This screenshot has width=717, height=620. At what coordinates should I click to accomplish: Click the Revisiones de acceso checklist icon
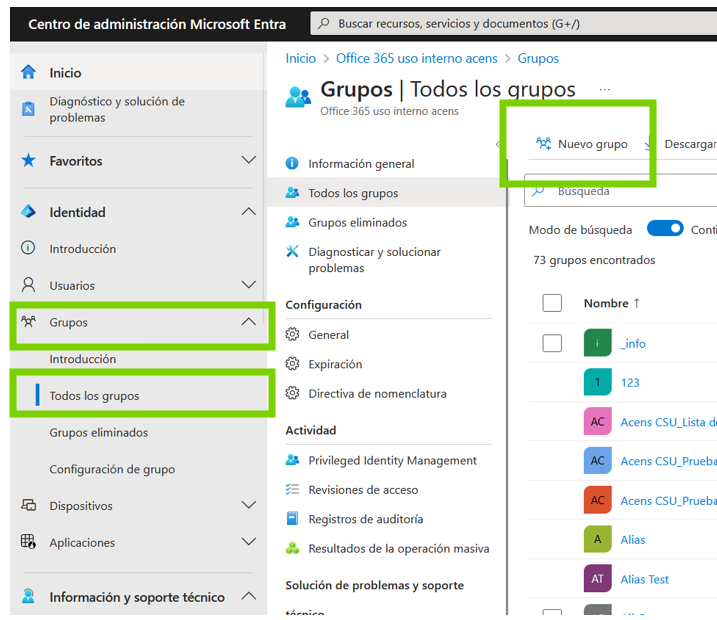coord(292,489)
